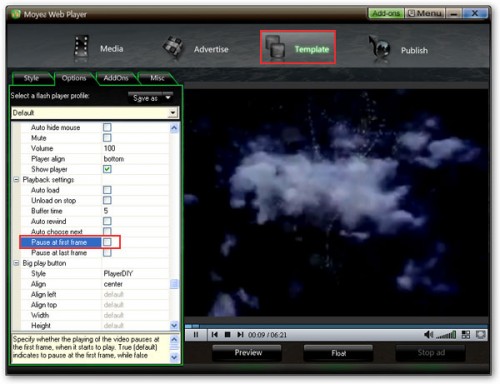Click the property list scrollbar thumb
This screenshot has width=500, height=384.
174,284
